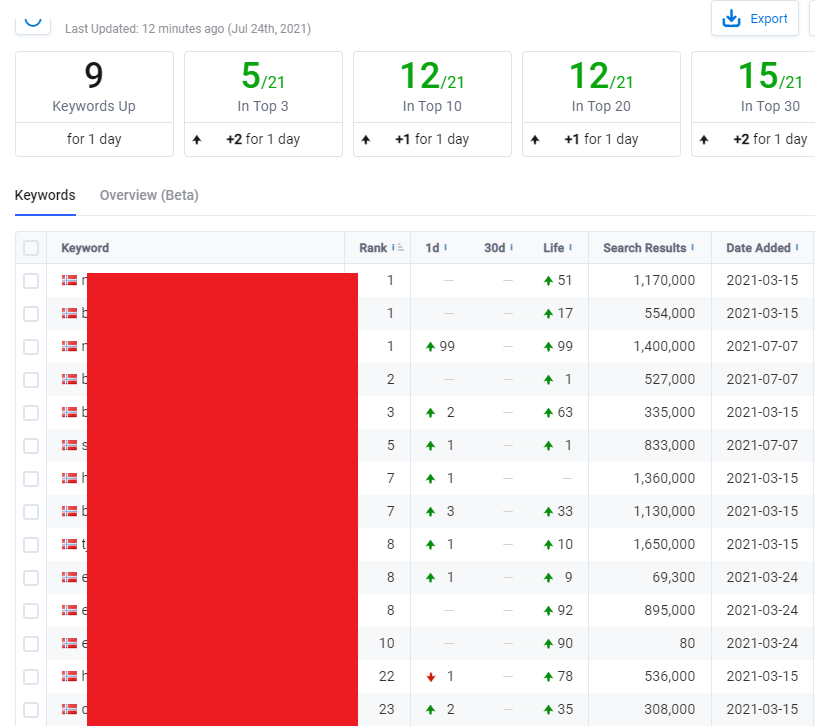815x726 pixels.
Task: Click date '2021-03-24' in the 69,300 row
Action: coord(762,577)
